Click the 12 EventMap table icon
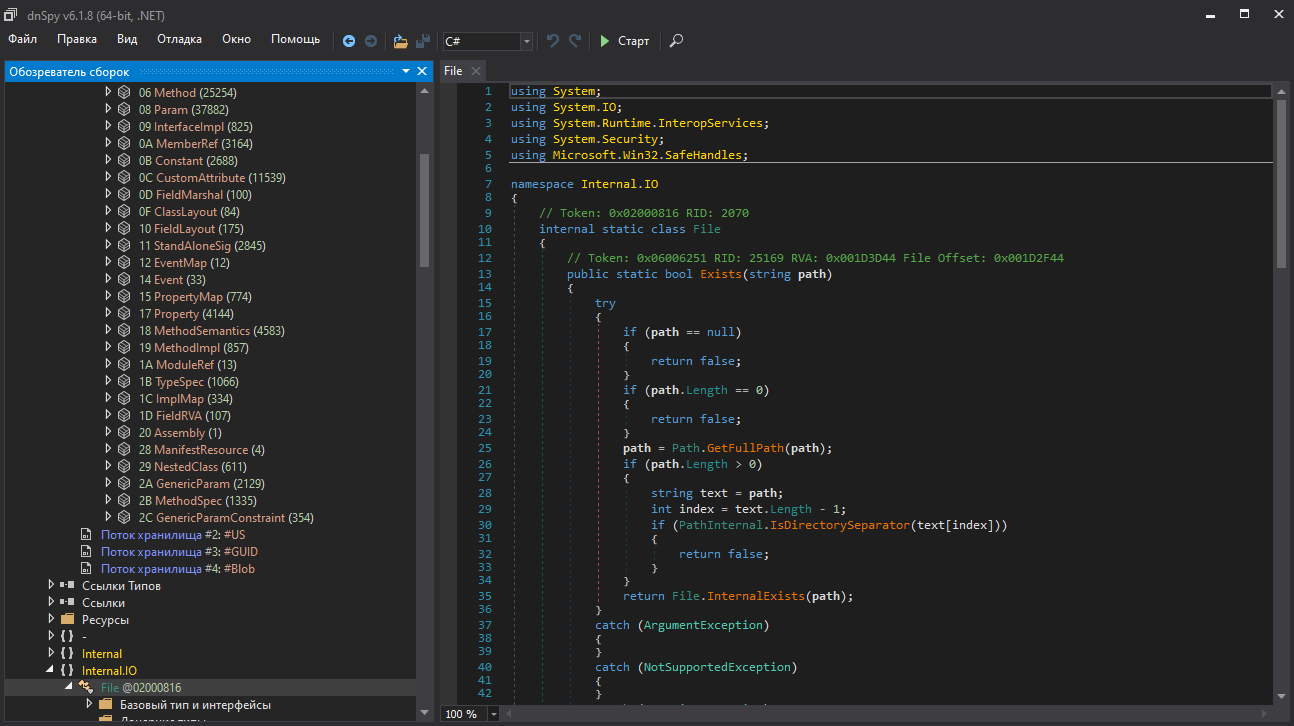The height and width of the screenshot is (726, 1294). [x=125, y=263]
